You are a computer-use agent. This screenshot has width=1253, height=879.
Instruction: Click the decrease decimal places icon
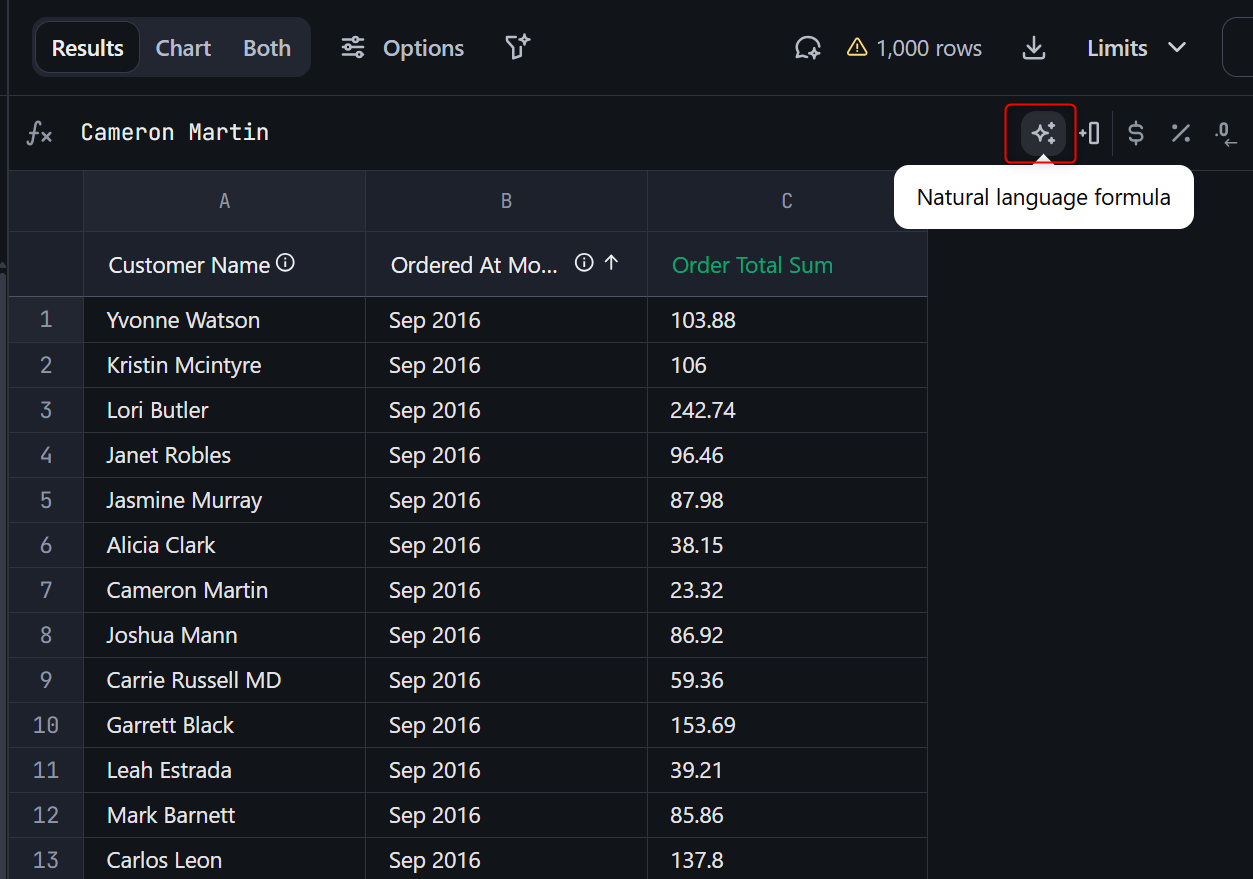tap(1226, 133)
